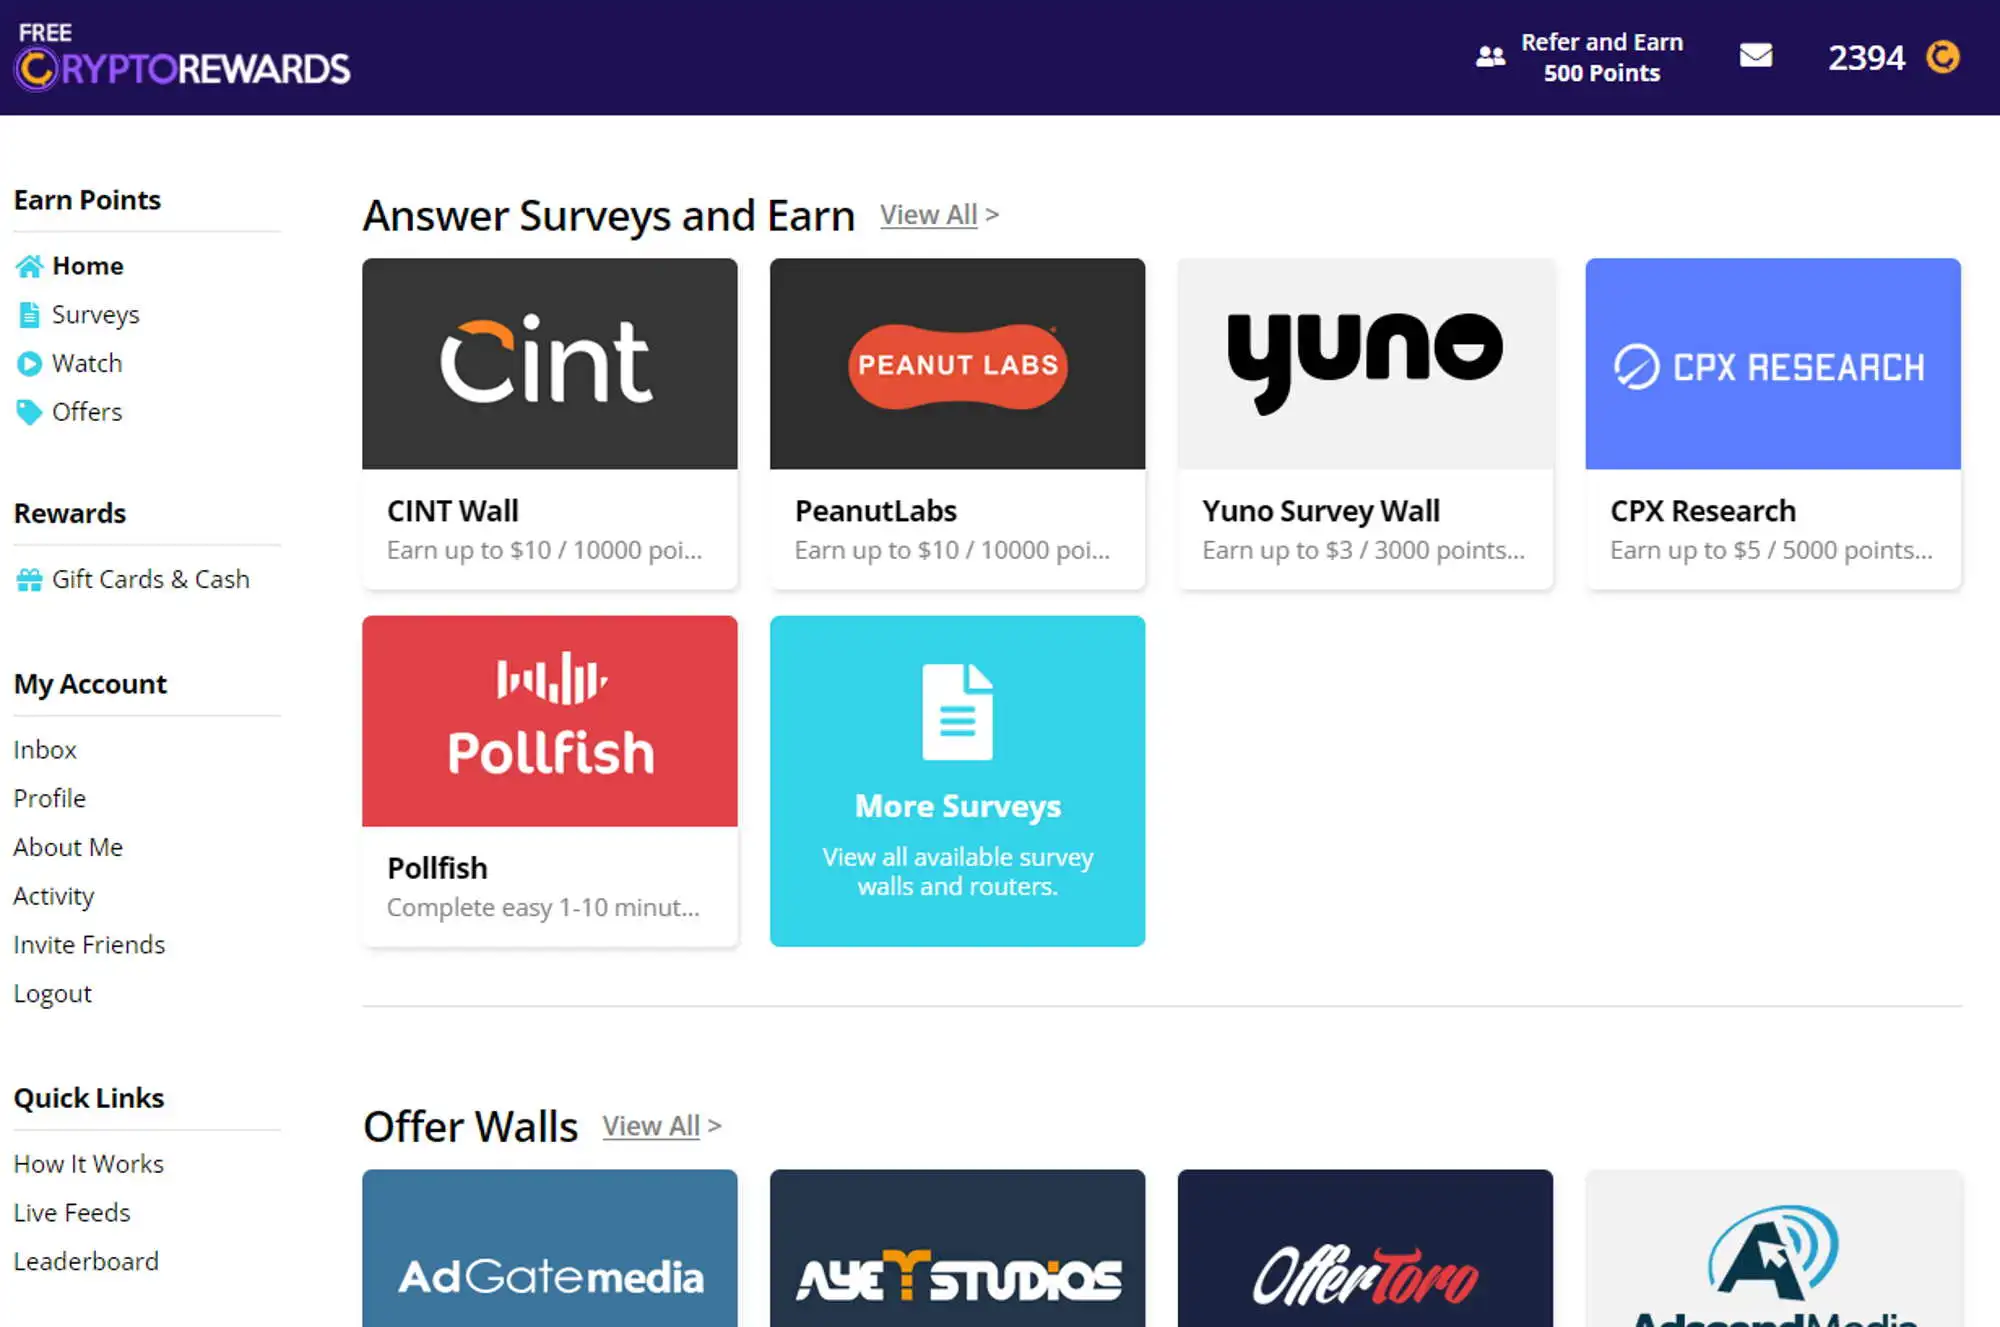
Task: Open Activity page
Action: (x=54, y=896)
